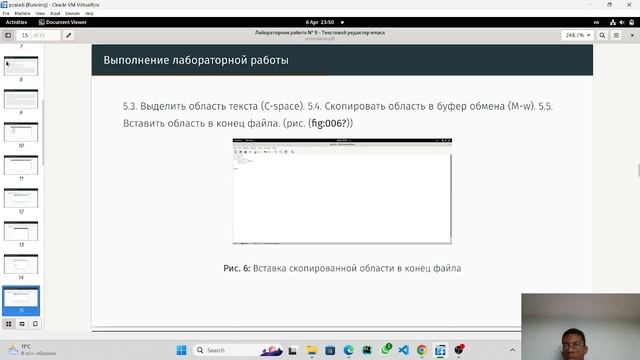Image resolution: width=640 pixels, height=360 pixels.
Task: Open WhatsApp from the taskbar
Action: (386, 349)
